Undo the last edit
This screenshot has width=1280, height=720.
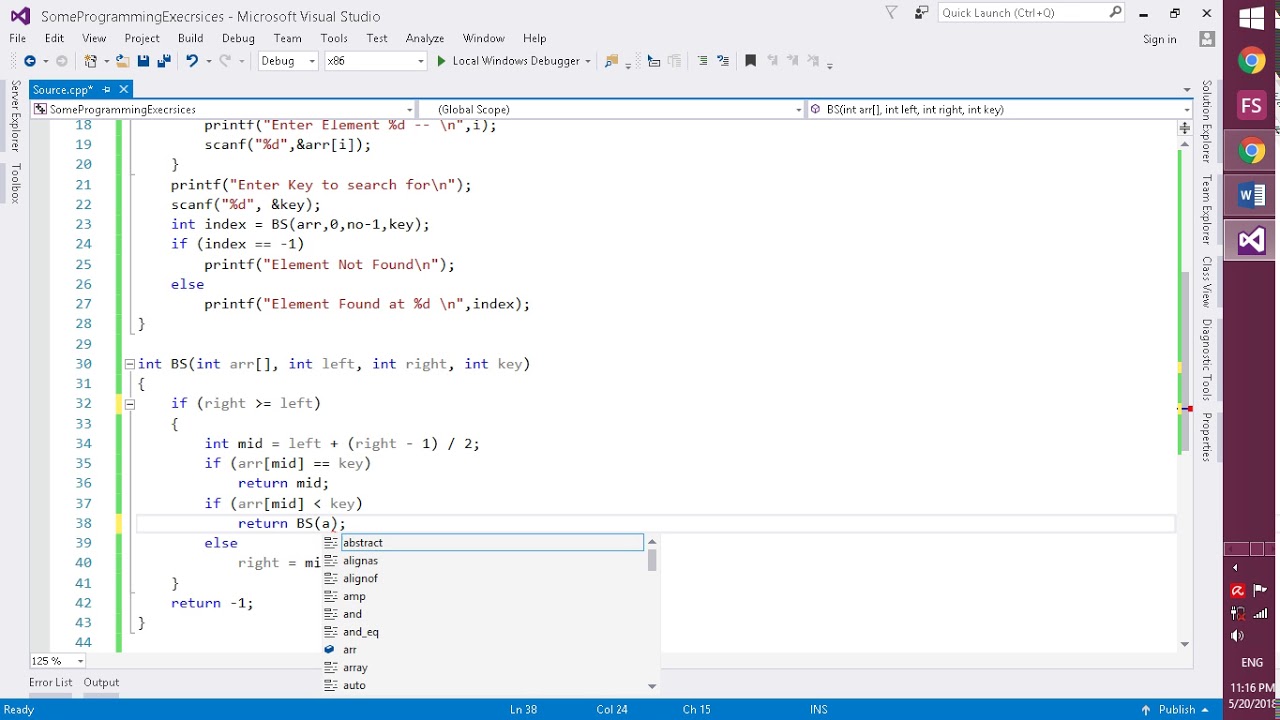[192, 61]
